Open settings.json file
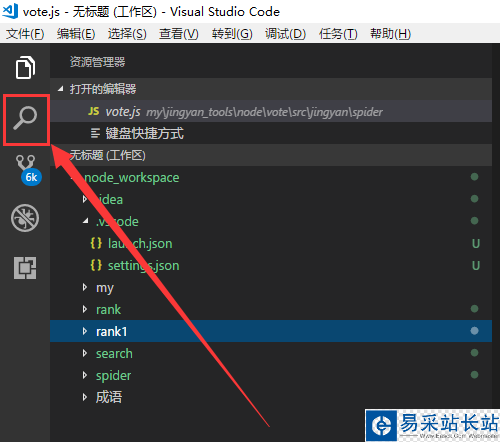 click(143, 265)
